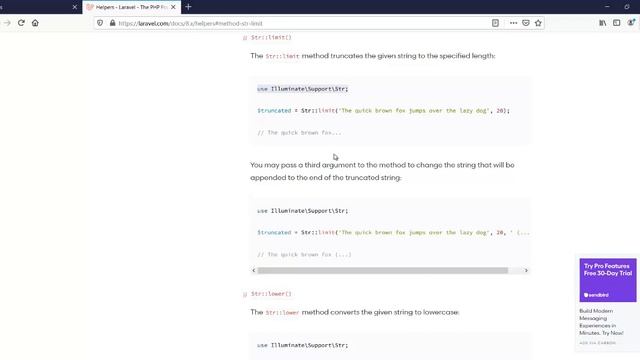Toggle reader view in address bar
The height and width of the screenshot is (360, 640).
tap(495, 23)
